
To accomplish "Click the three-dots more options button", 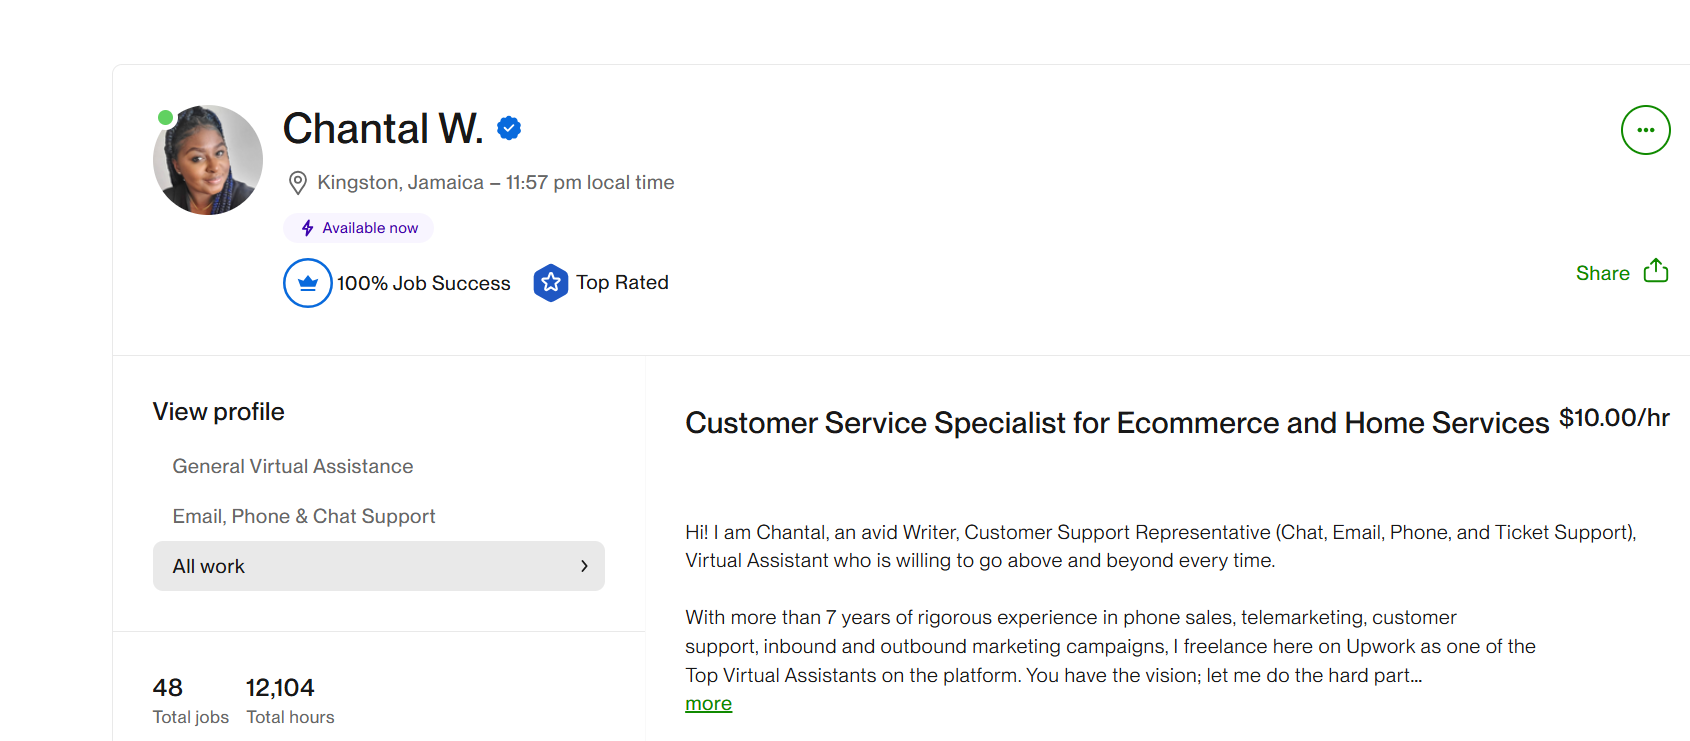I will (1645, 130).
